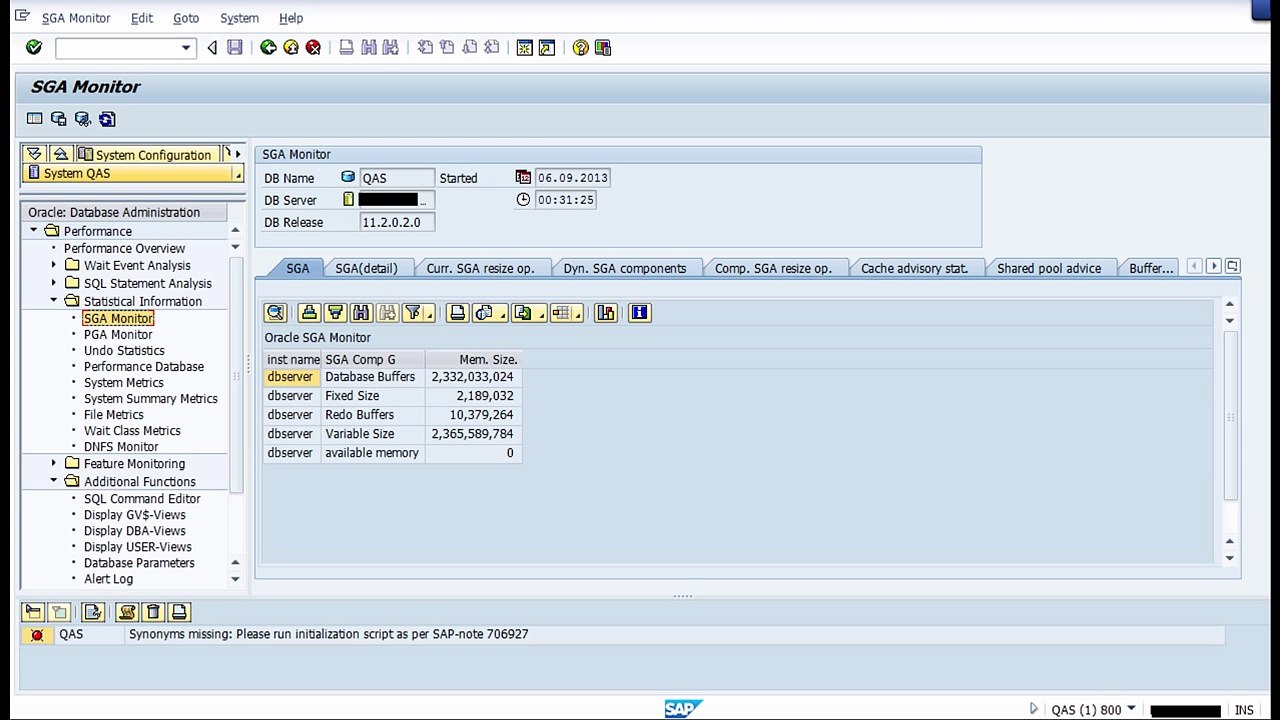
Task: Click the Export icon in ALV toolbar
Action: point(522,313)
